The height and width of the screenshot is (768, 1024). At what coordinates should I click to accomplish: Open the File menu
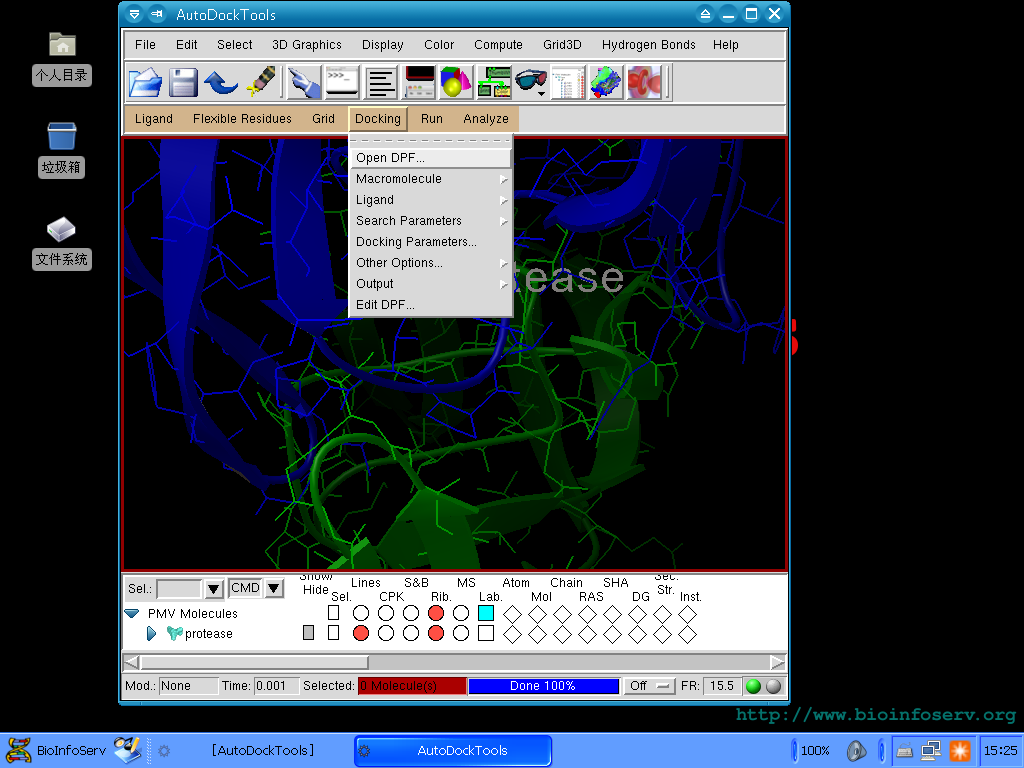click(145, 44)
